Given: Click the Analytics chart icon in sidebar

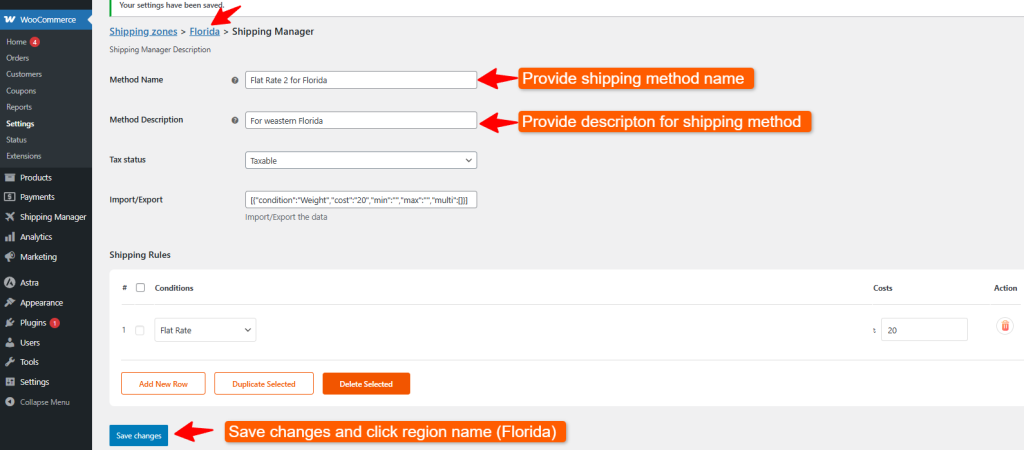Looking at the screenshot, I should coord(10,237).
